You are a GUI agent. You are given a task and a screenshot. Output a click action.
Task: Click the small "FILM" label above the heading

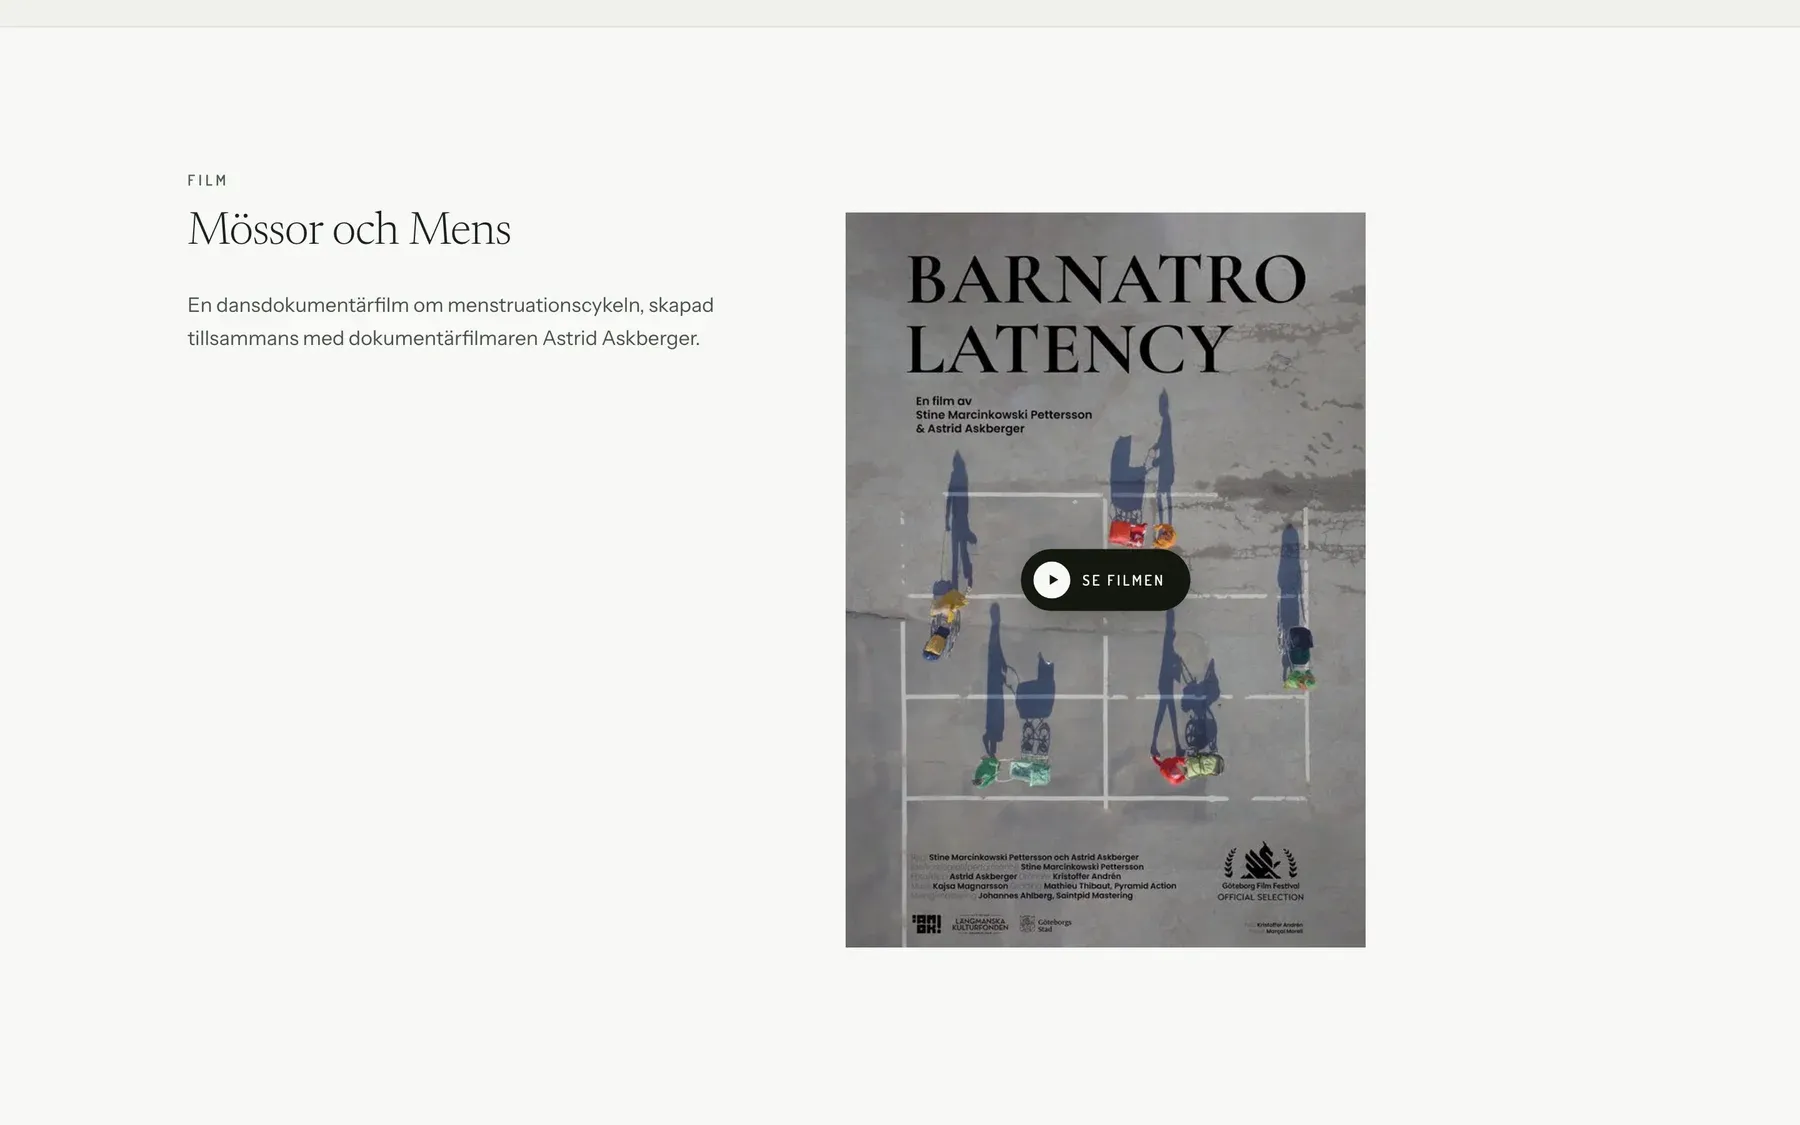[208, 181]
